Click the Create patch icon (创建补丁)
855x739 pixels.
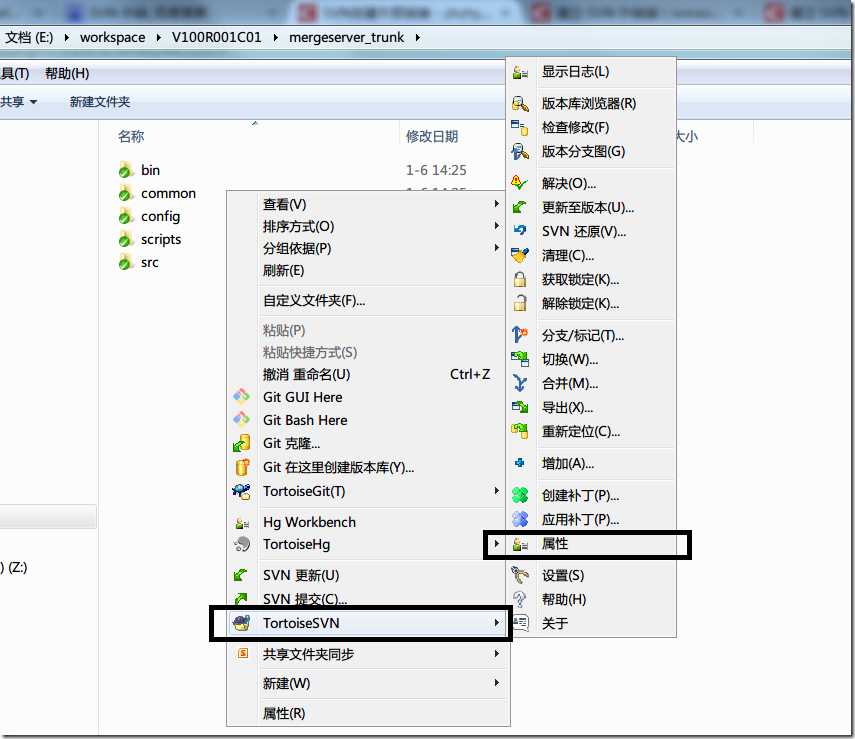tap(520, 495)
